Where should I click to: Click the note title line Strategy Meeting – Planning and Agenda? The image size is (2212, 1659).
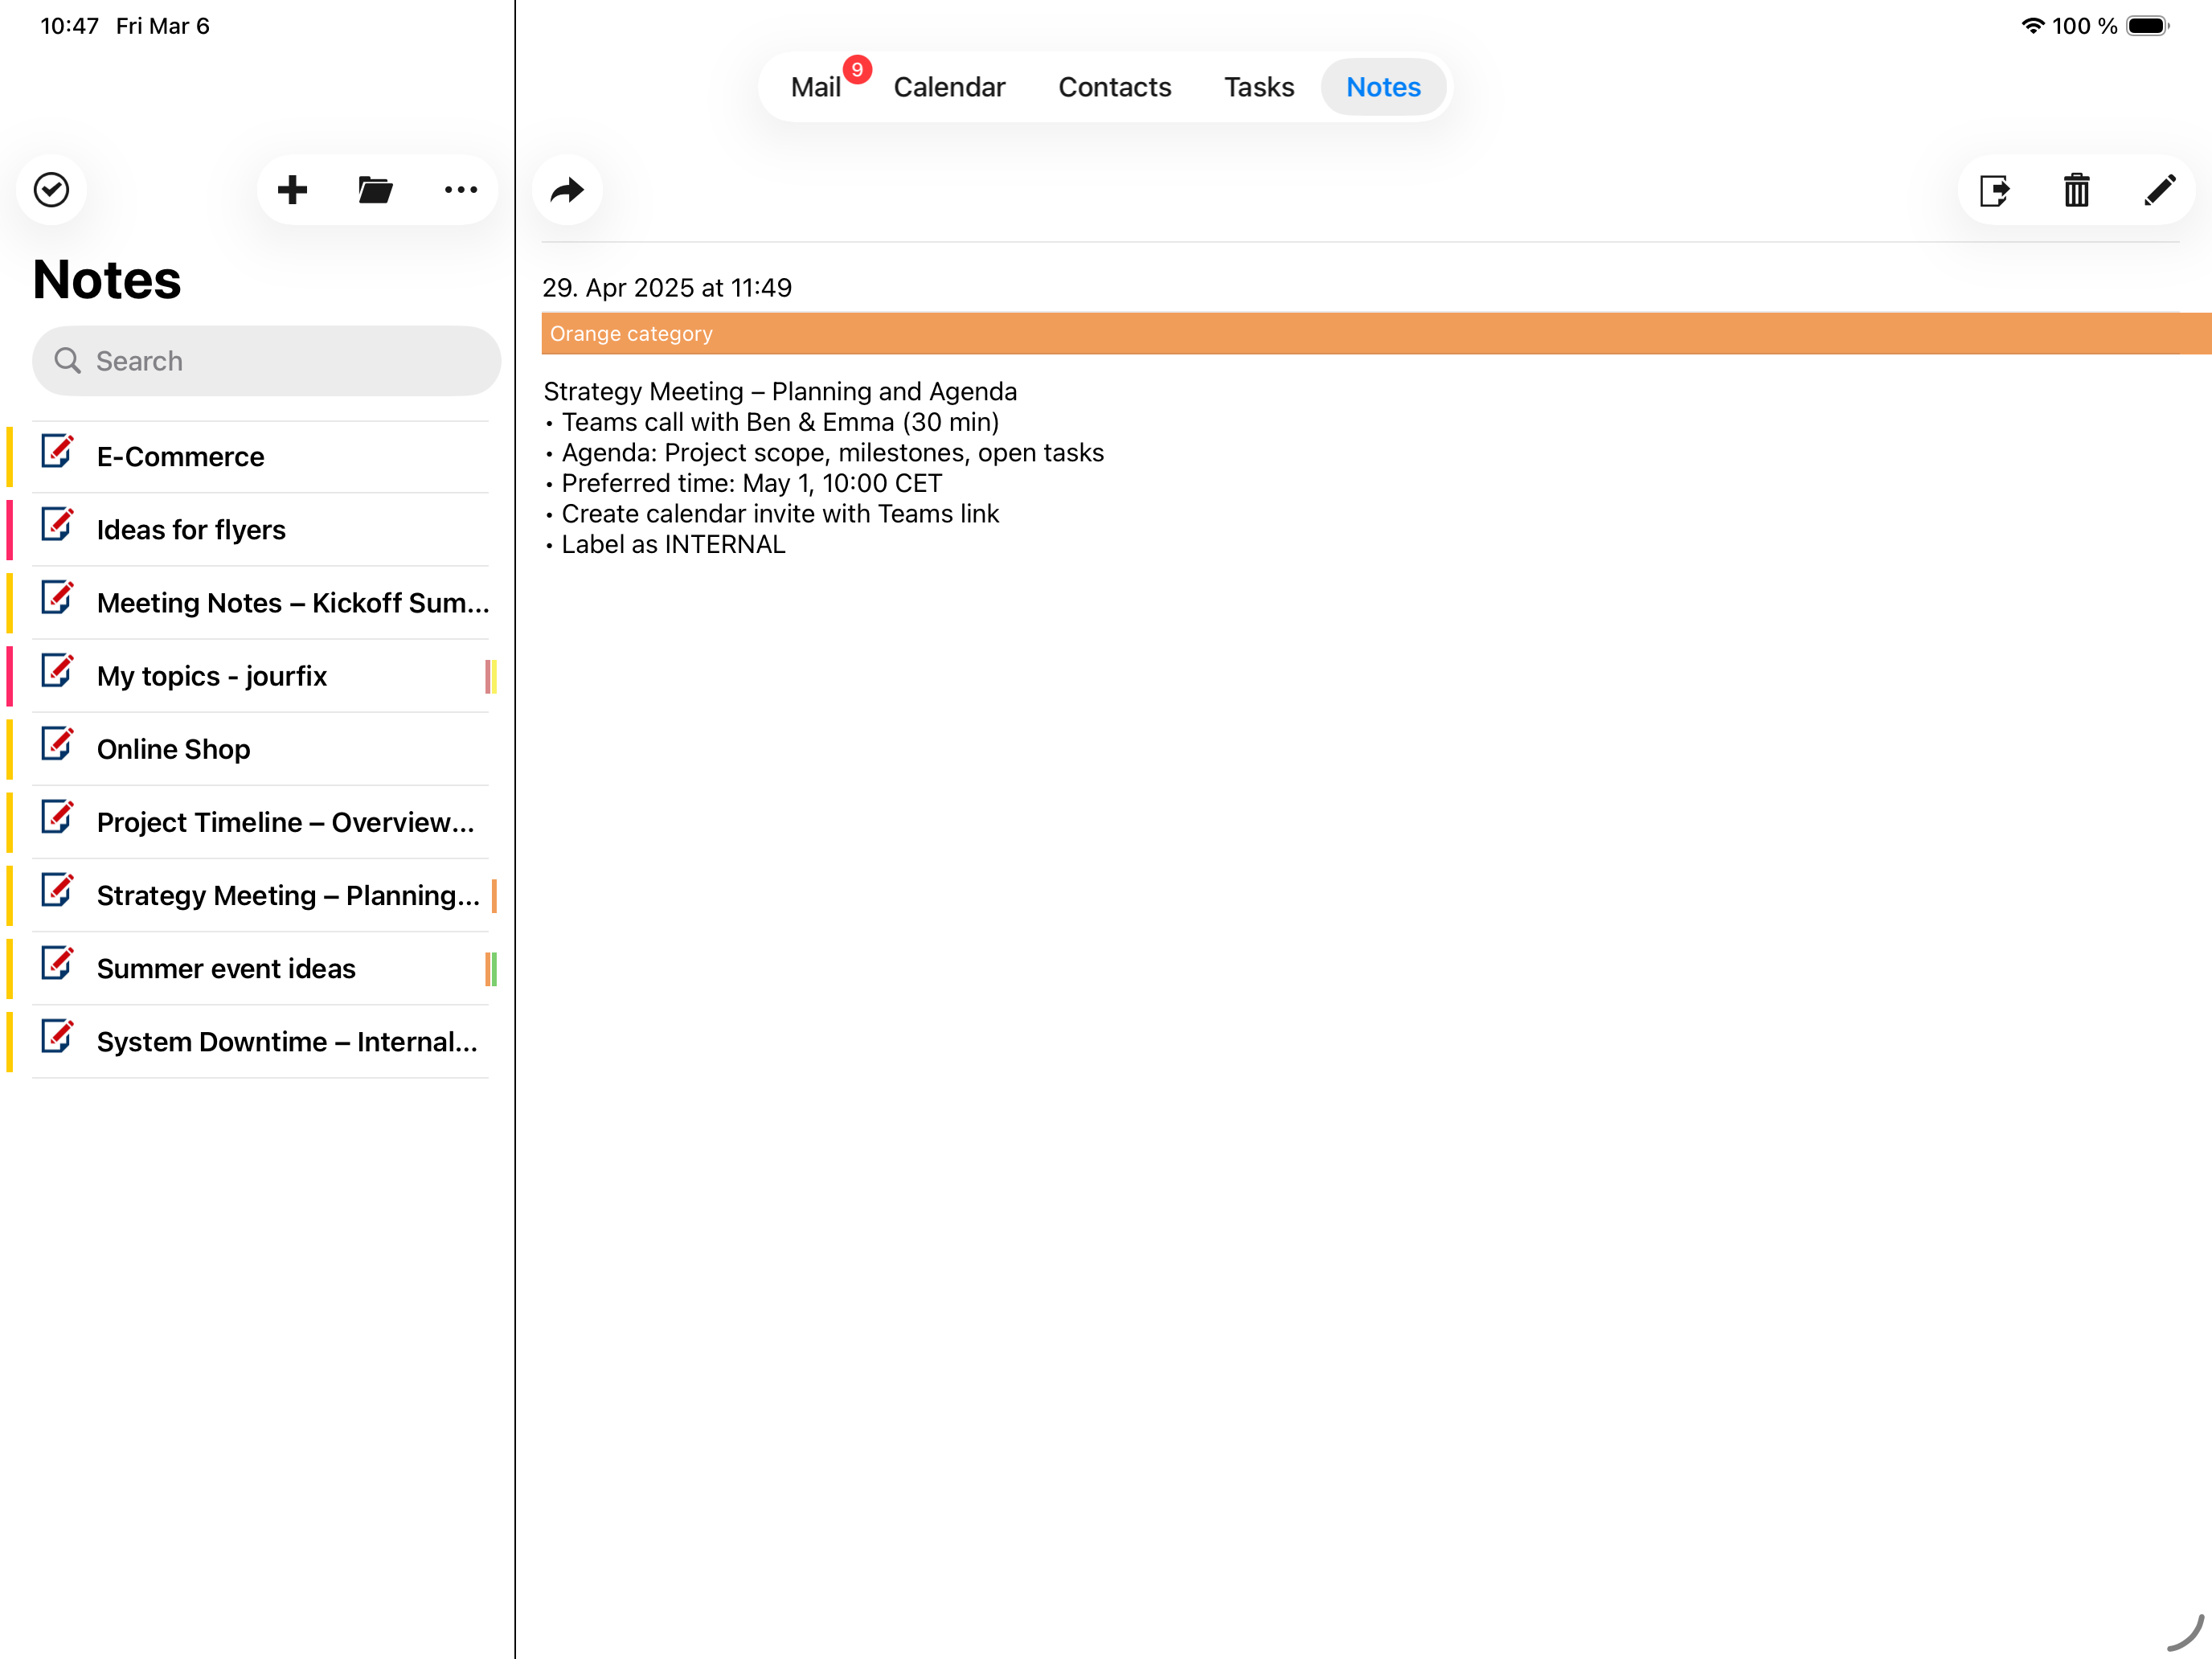(x=780, y=391)
